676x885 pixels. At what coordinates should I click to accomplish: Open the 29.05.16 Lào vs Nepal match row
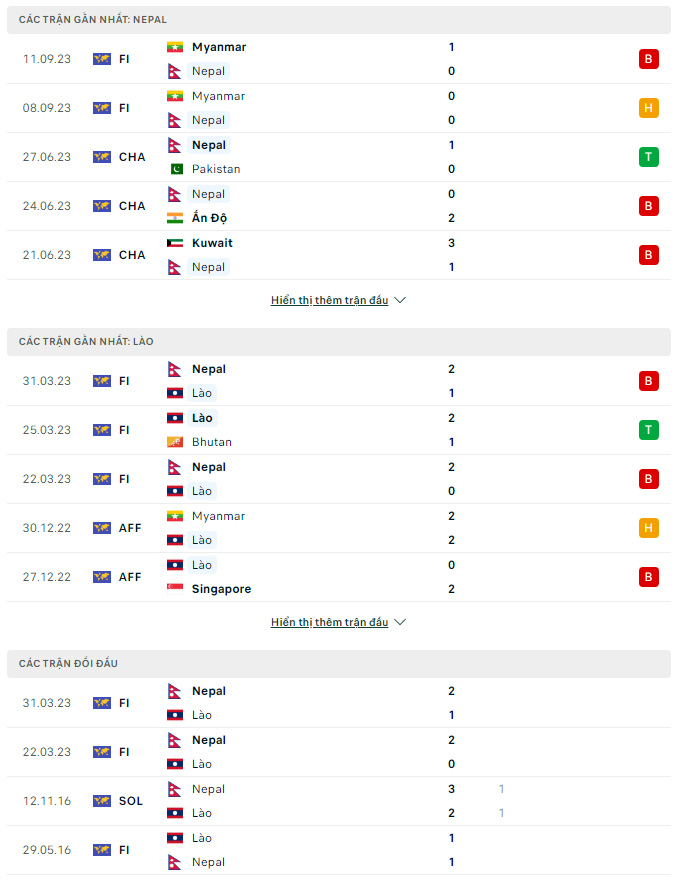pyautogui.click(x=339, y=850)
